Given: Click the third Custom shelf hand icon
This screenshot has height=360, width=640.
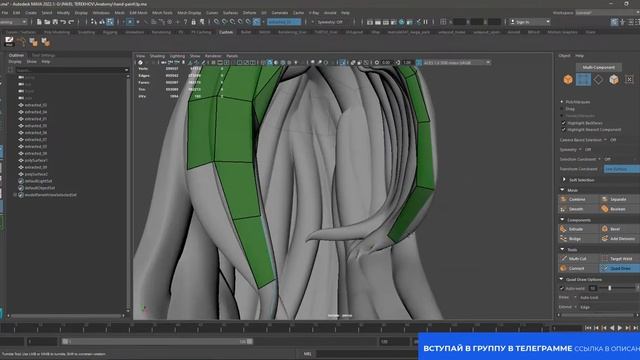Looking at the screenshot, I should (33, 42).
